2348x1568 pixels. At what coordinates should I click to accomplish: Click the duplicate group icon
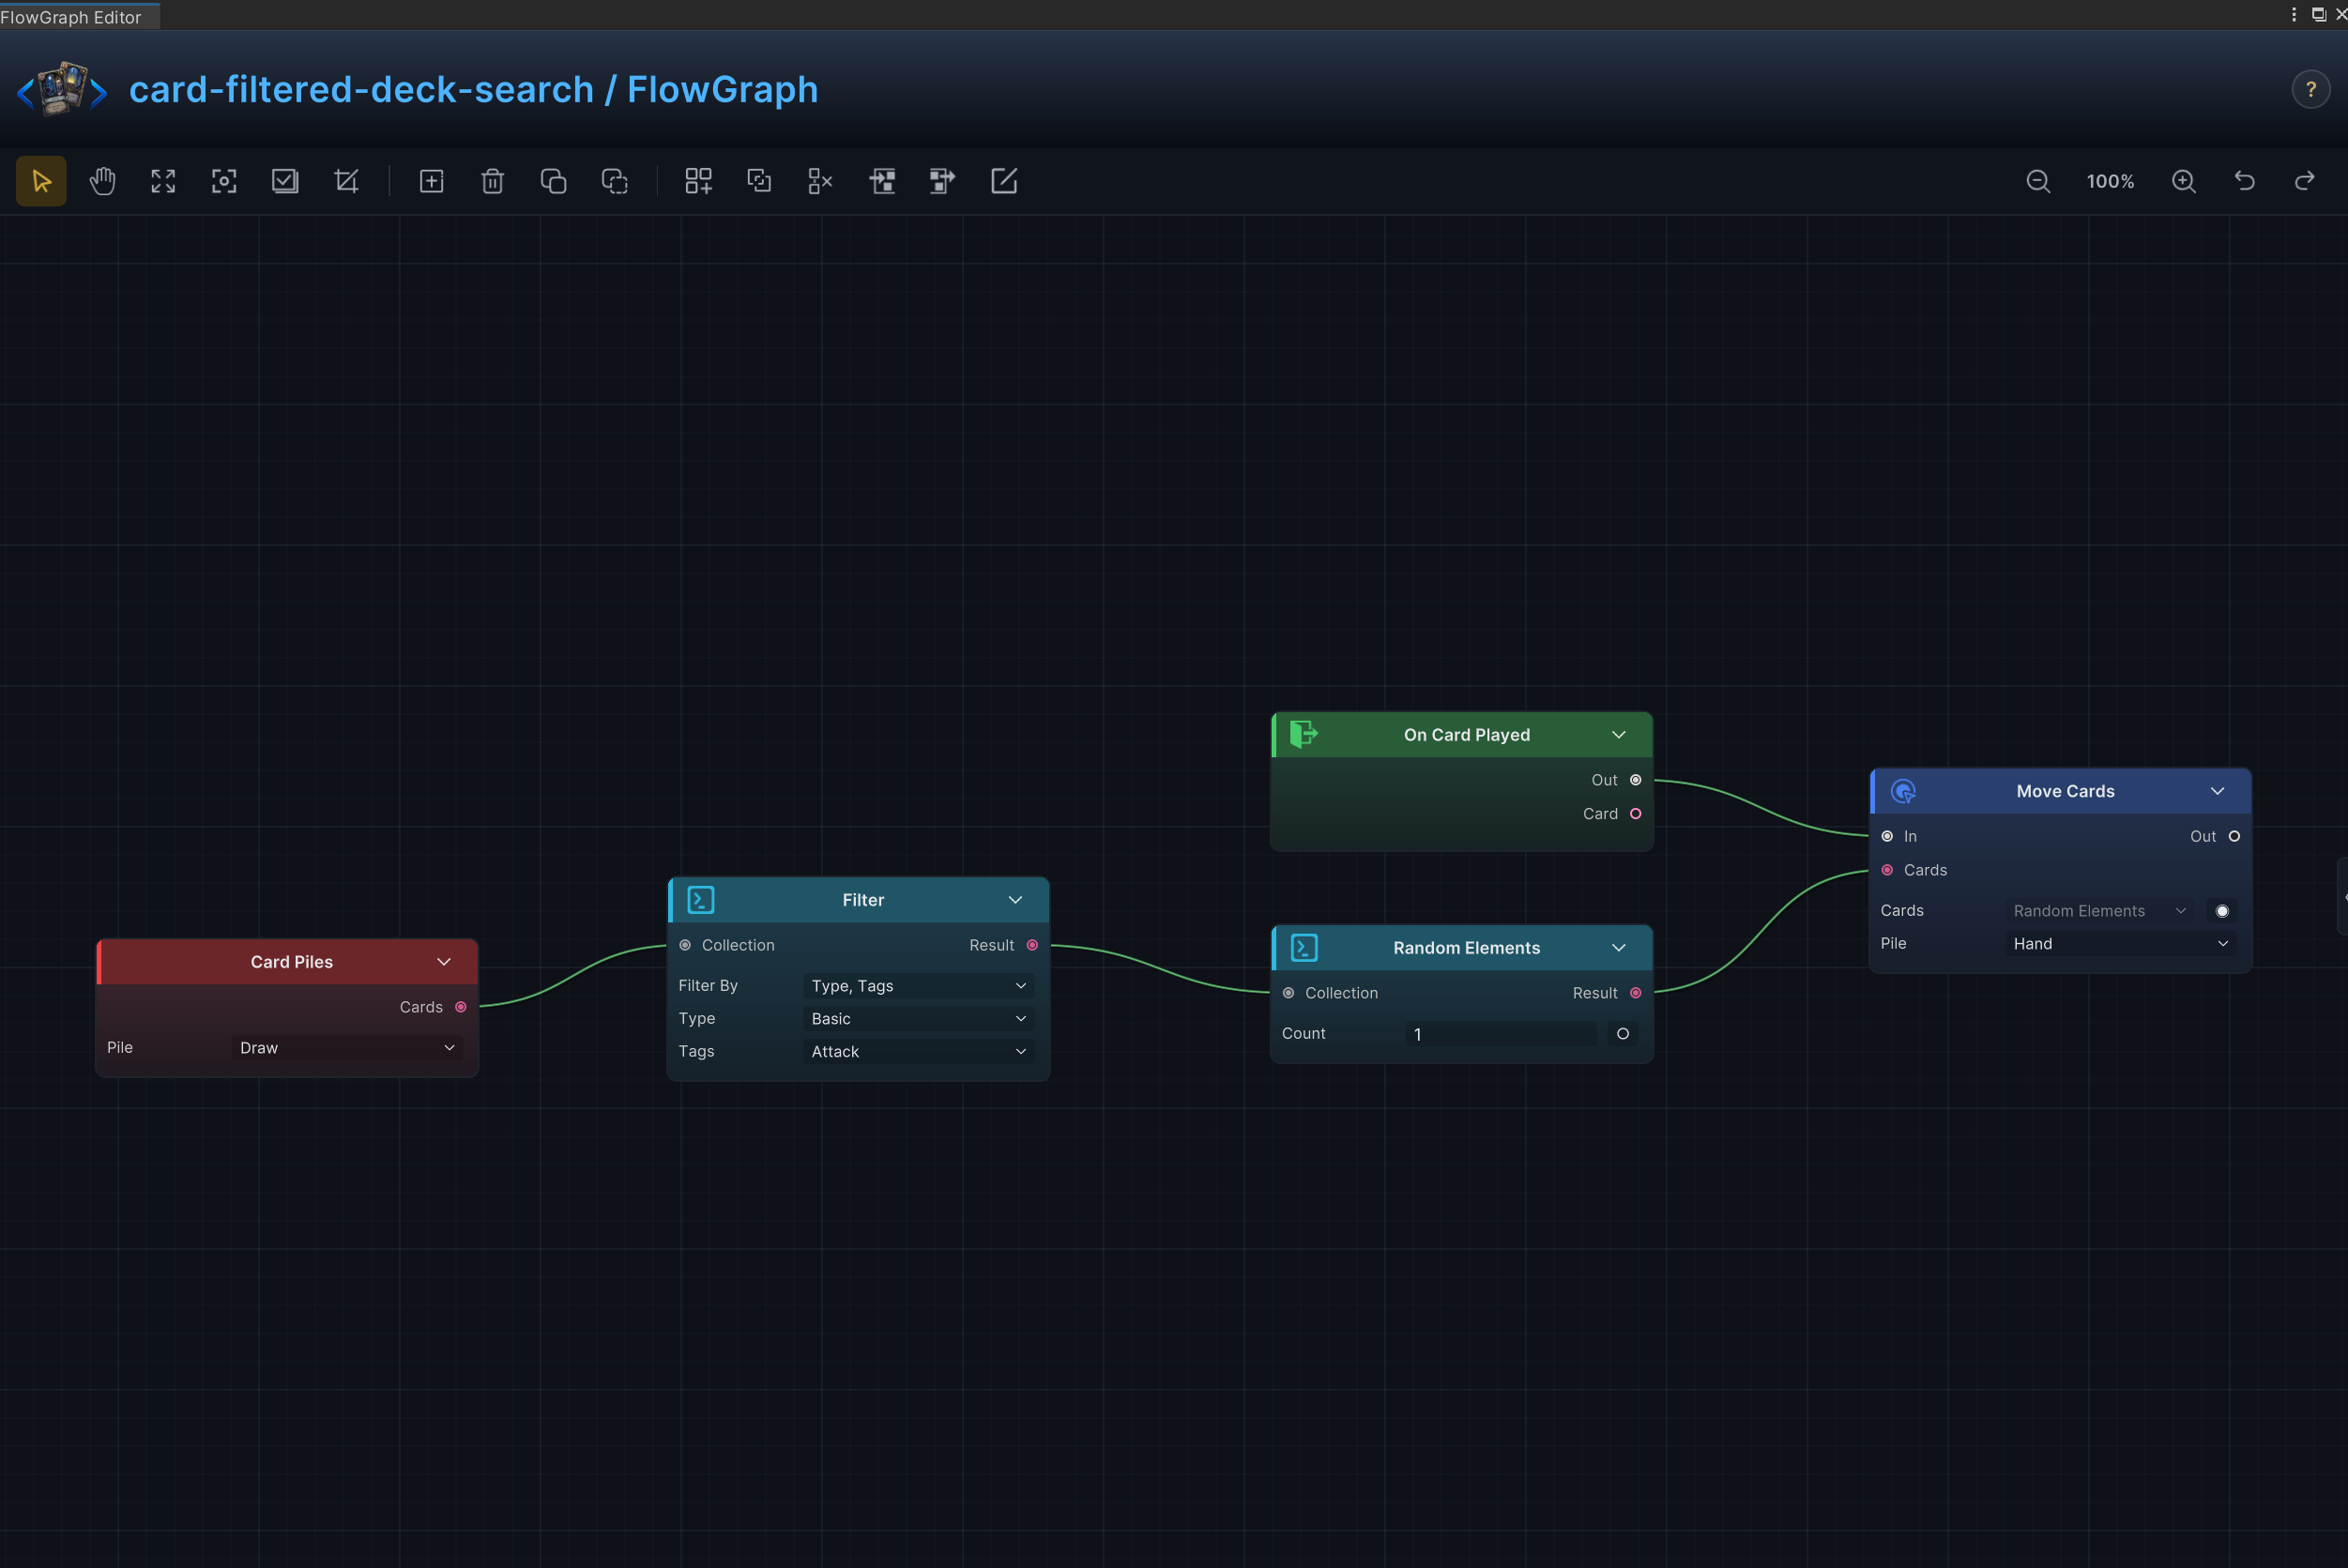point(759,181)
